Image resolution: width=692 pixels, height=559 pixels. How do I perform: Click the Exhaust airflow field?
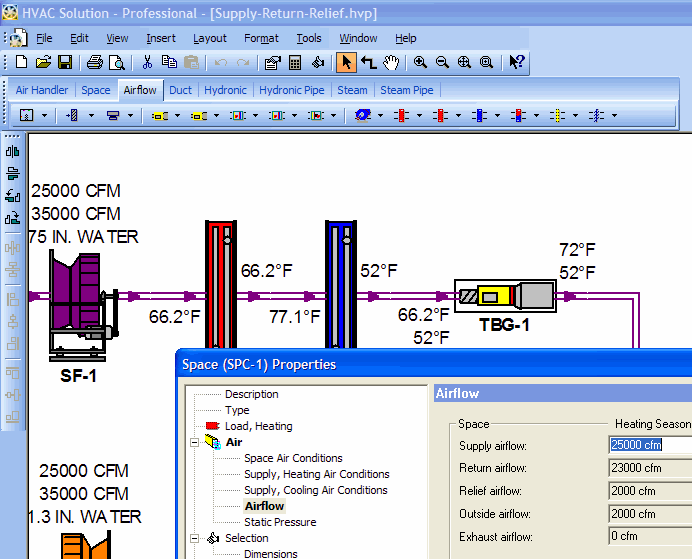pos(650,536)
